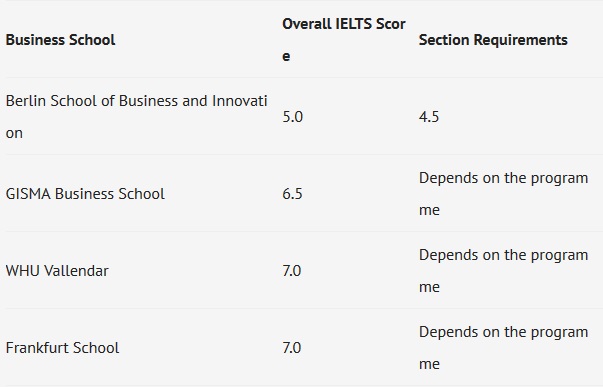
Task: Select Berlin School of Business and Innovation
Action: click(137, 117)
